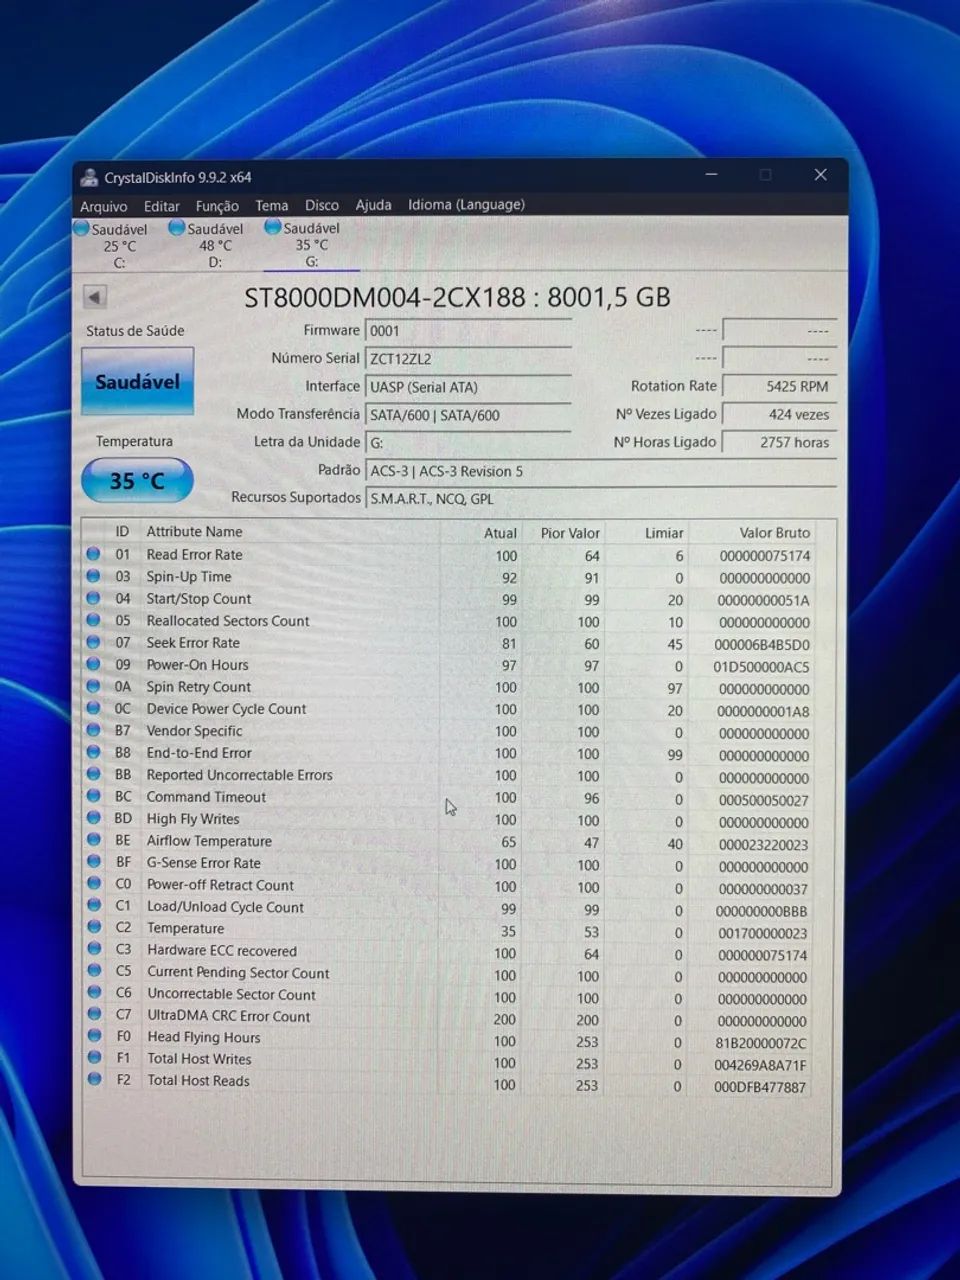Click the status dot for Command Timeout
The height and width of the screenshot is (1280, 960).
pos(94,796)
